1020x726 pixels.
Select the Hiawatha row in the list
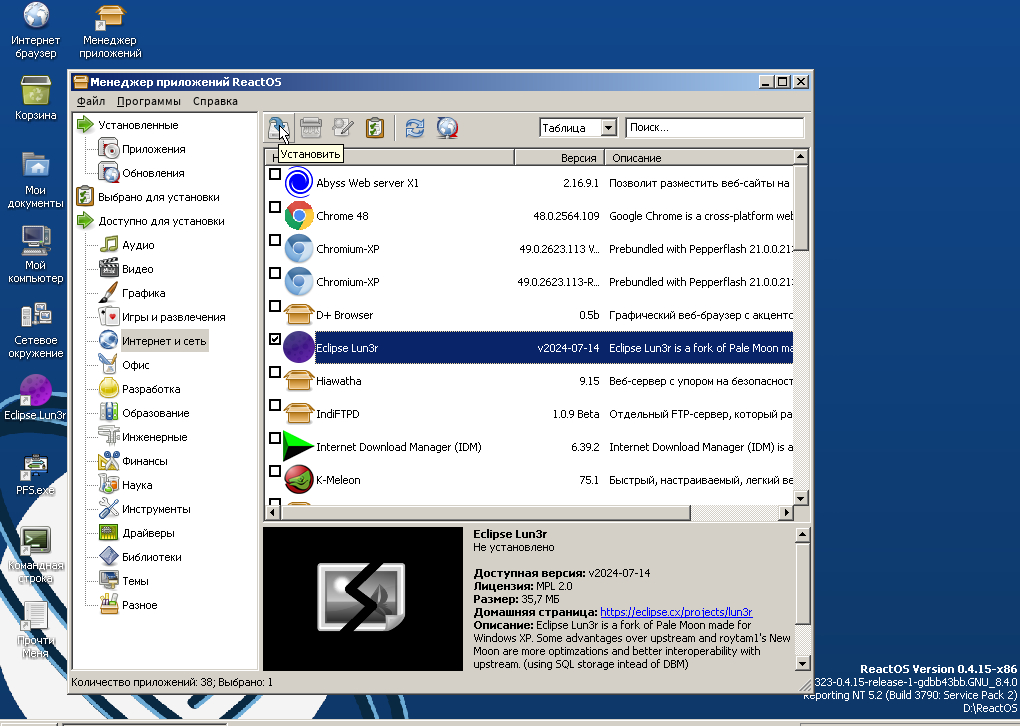(x=530, y=381)
